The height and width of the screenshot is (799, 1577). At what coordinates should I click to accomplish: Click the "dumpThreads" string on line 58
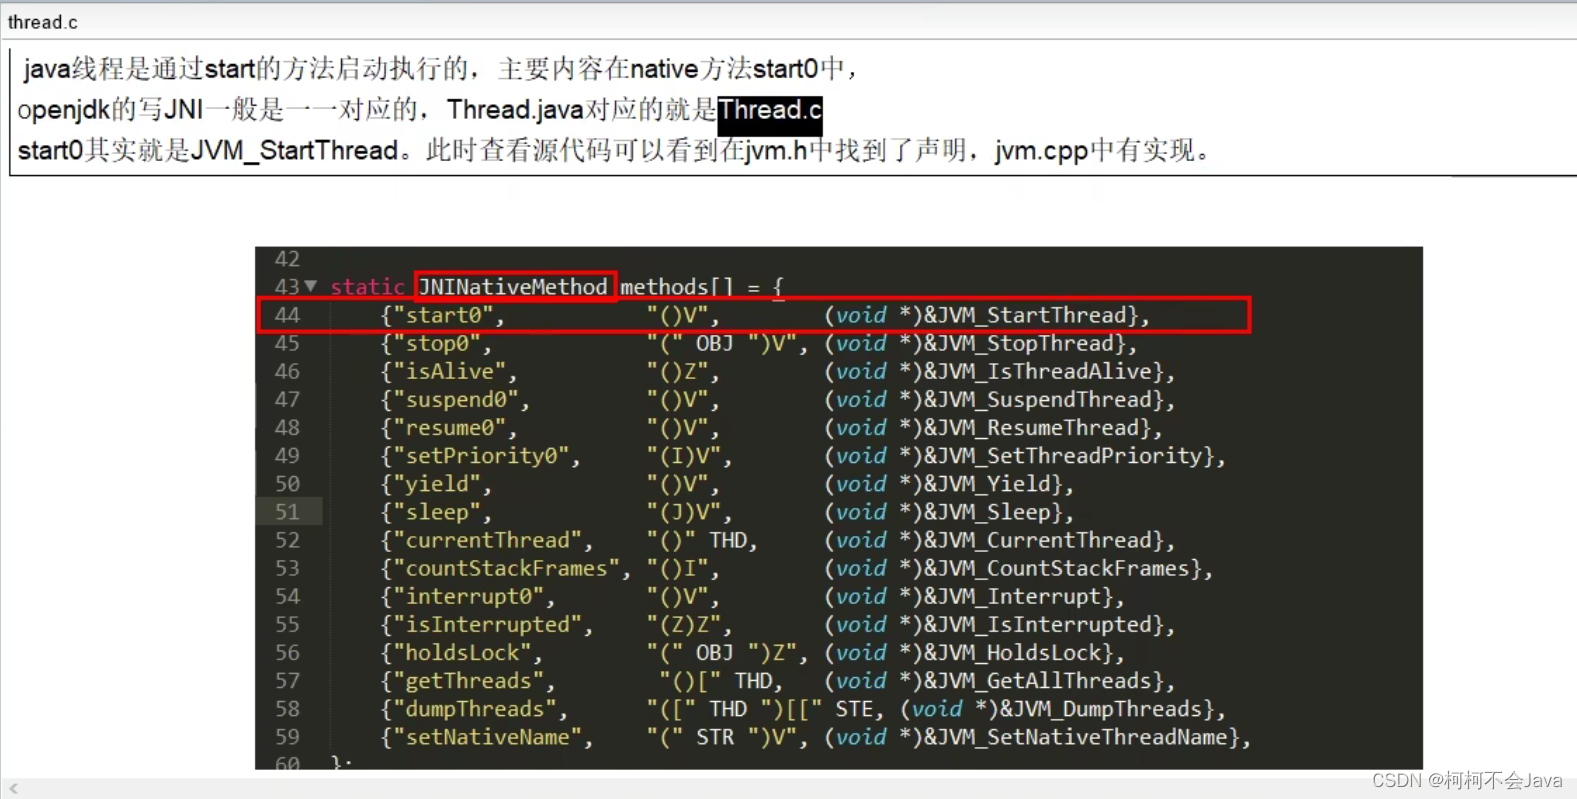point(475,709)
